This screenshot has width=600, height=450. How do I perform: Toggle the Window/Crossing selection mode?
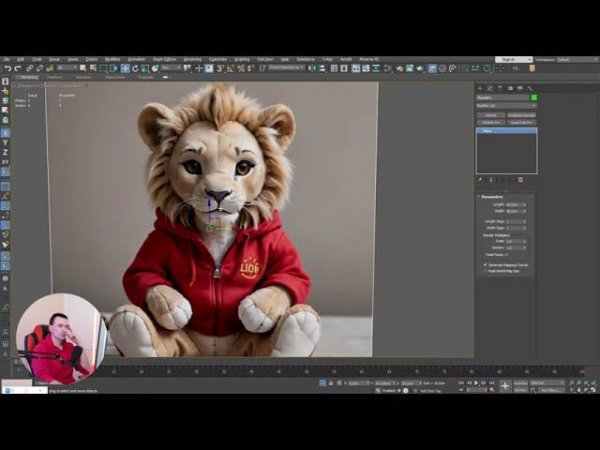click(114, 68)
